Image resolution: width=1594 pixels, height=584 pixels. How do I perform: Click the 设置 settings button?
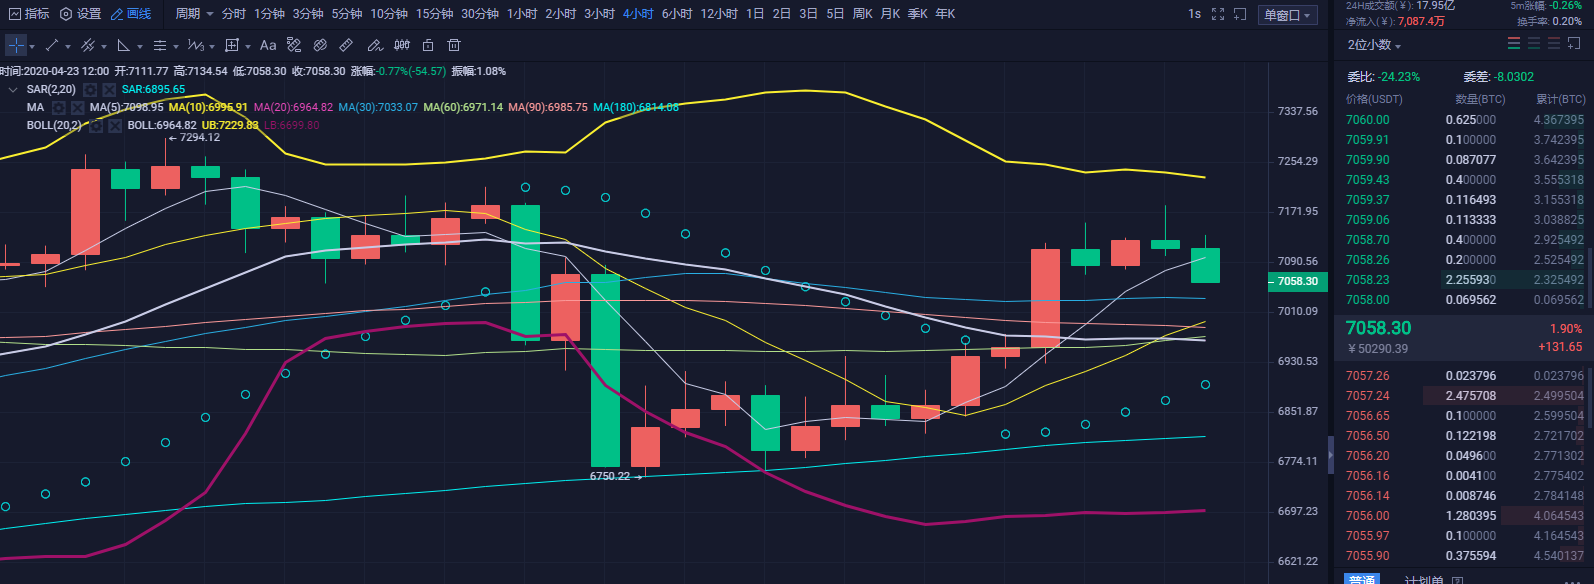[81, 14]
